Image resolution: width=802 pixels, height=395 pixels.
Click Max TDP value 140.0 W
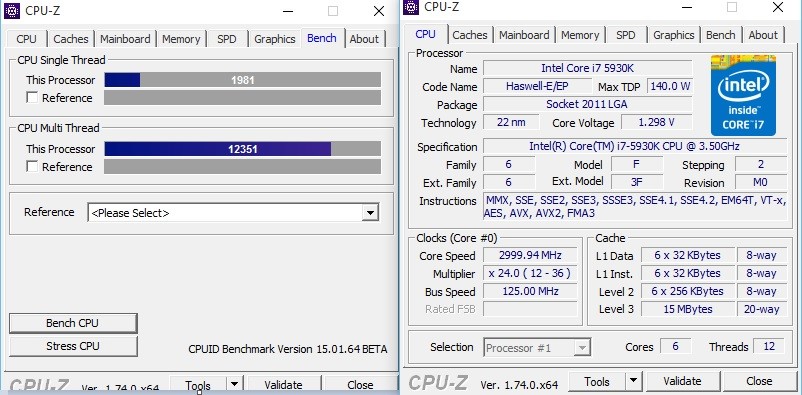tap(670, 86)
